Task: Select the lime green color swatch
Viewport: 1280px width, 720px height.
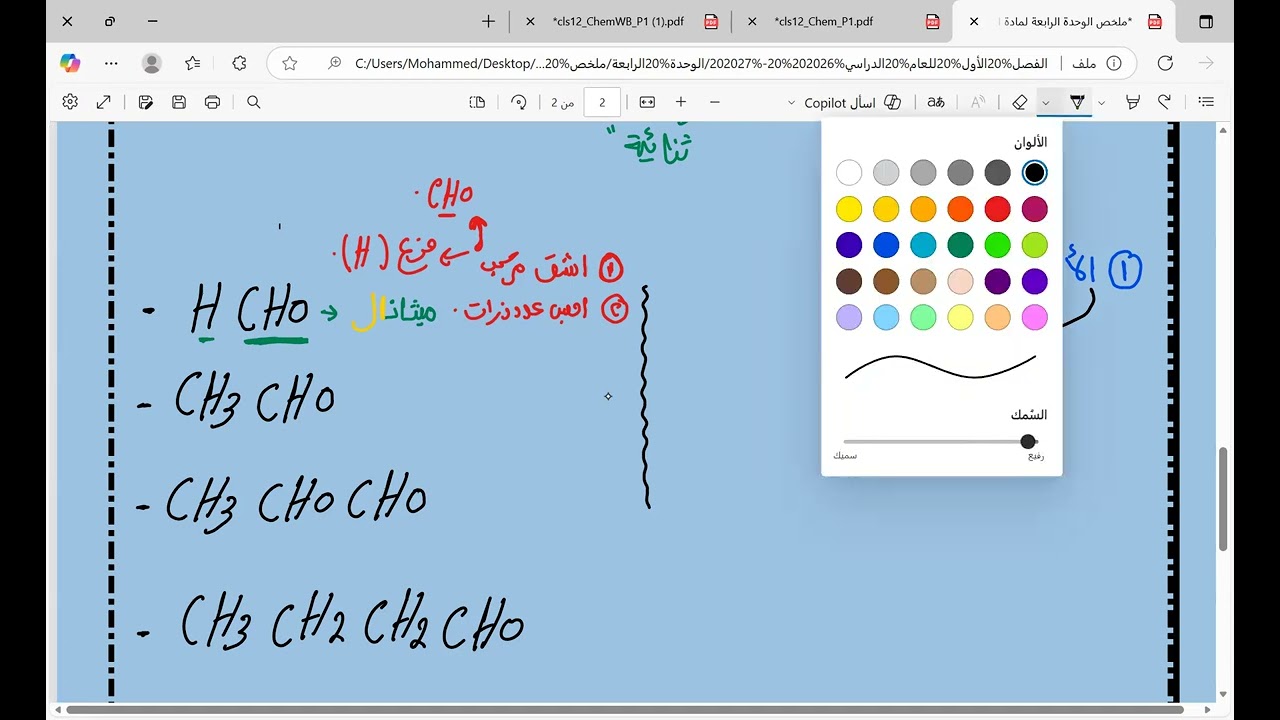Action: tap(1035, 245)
